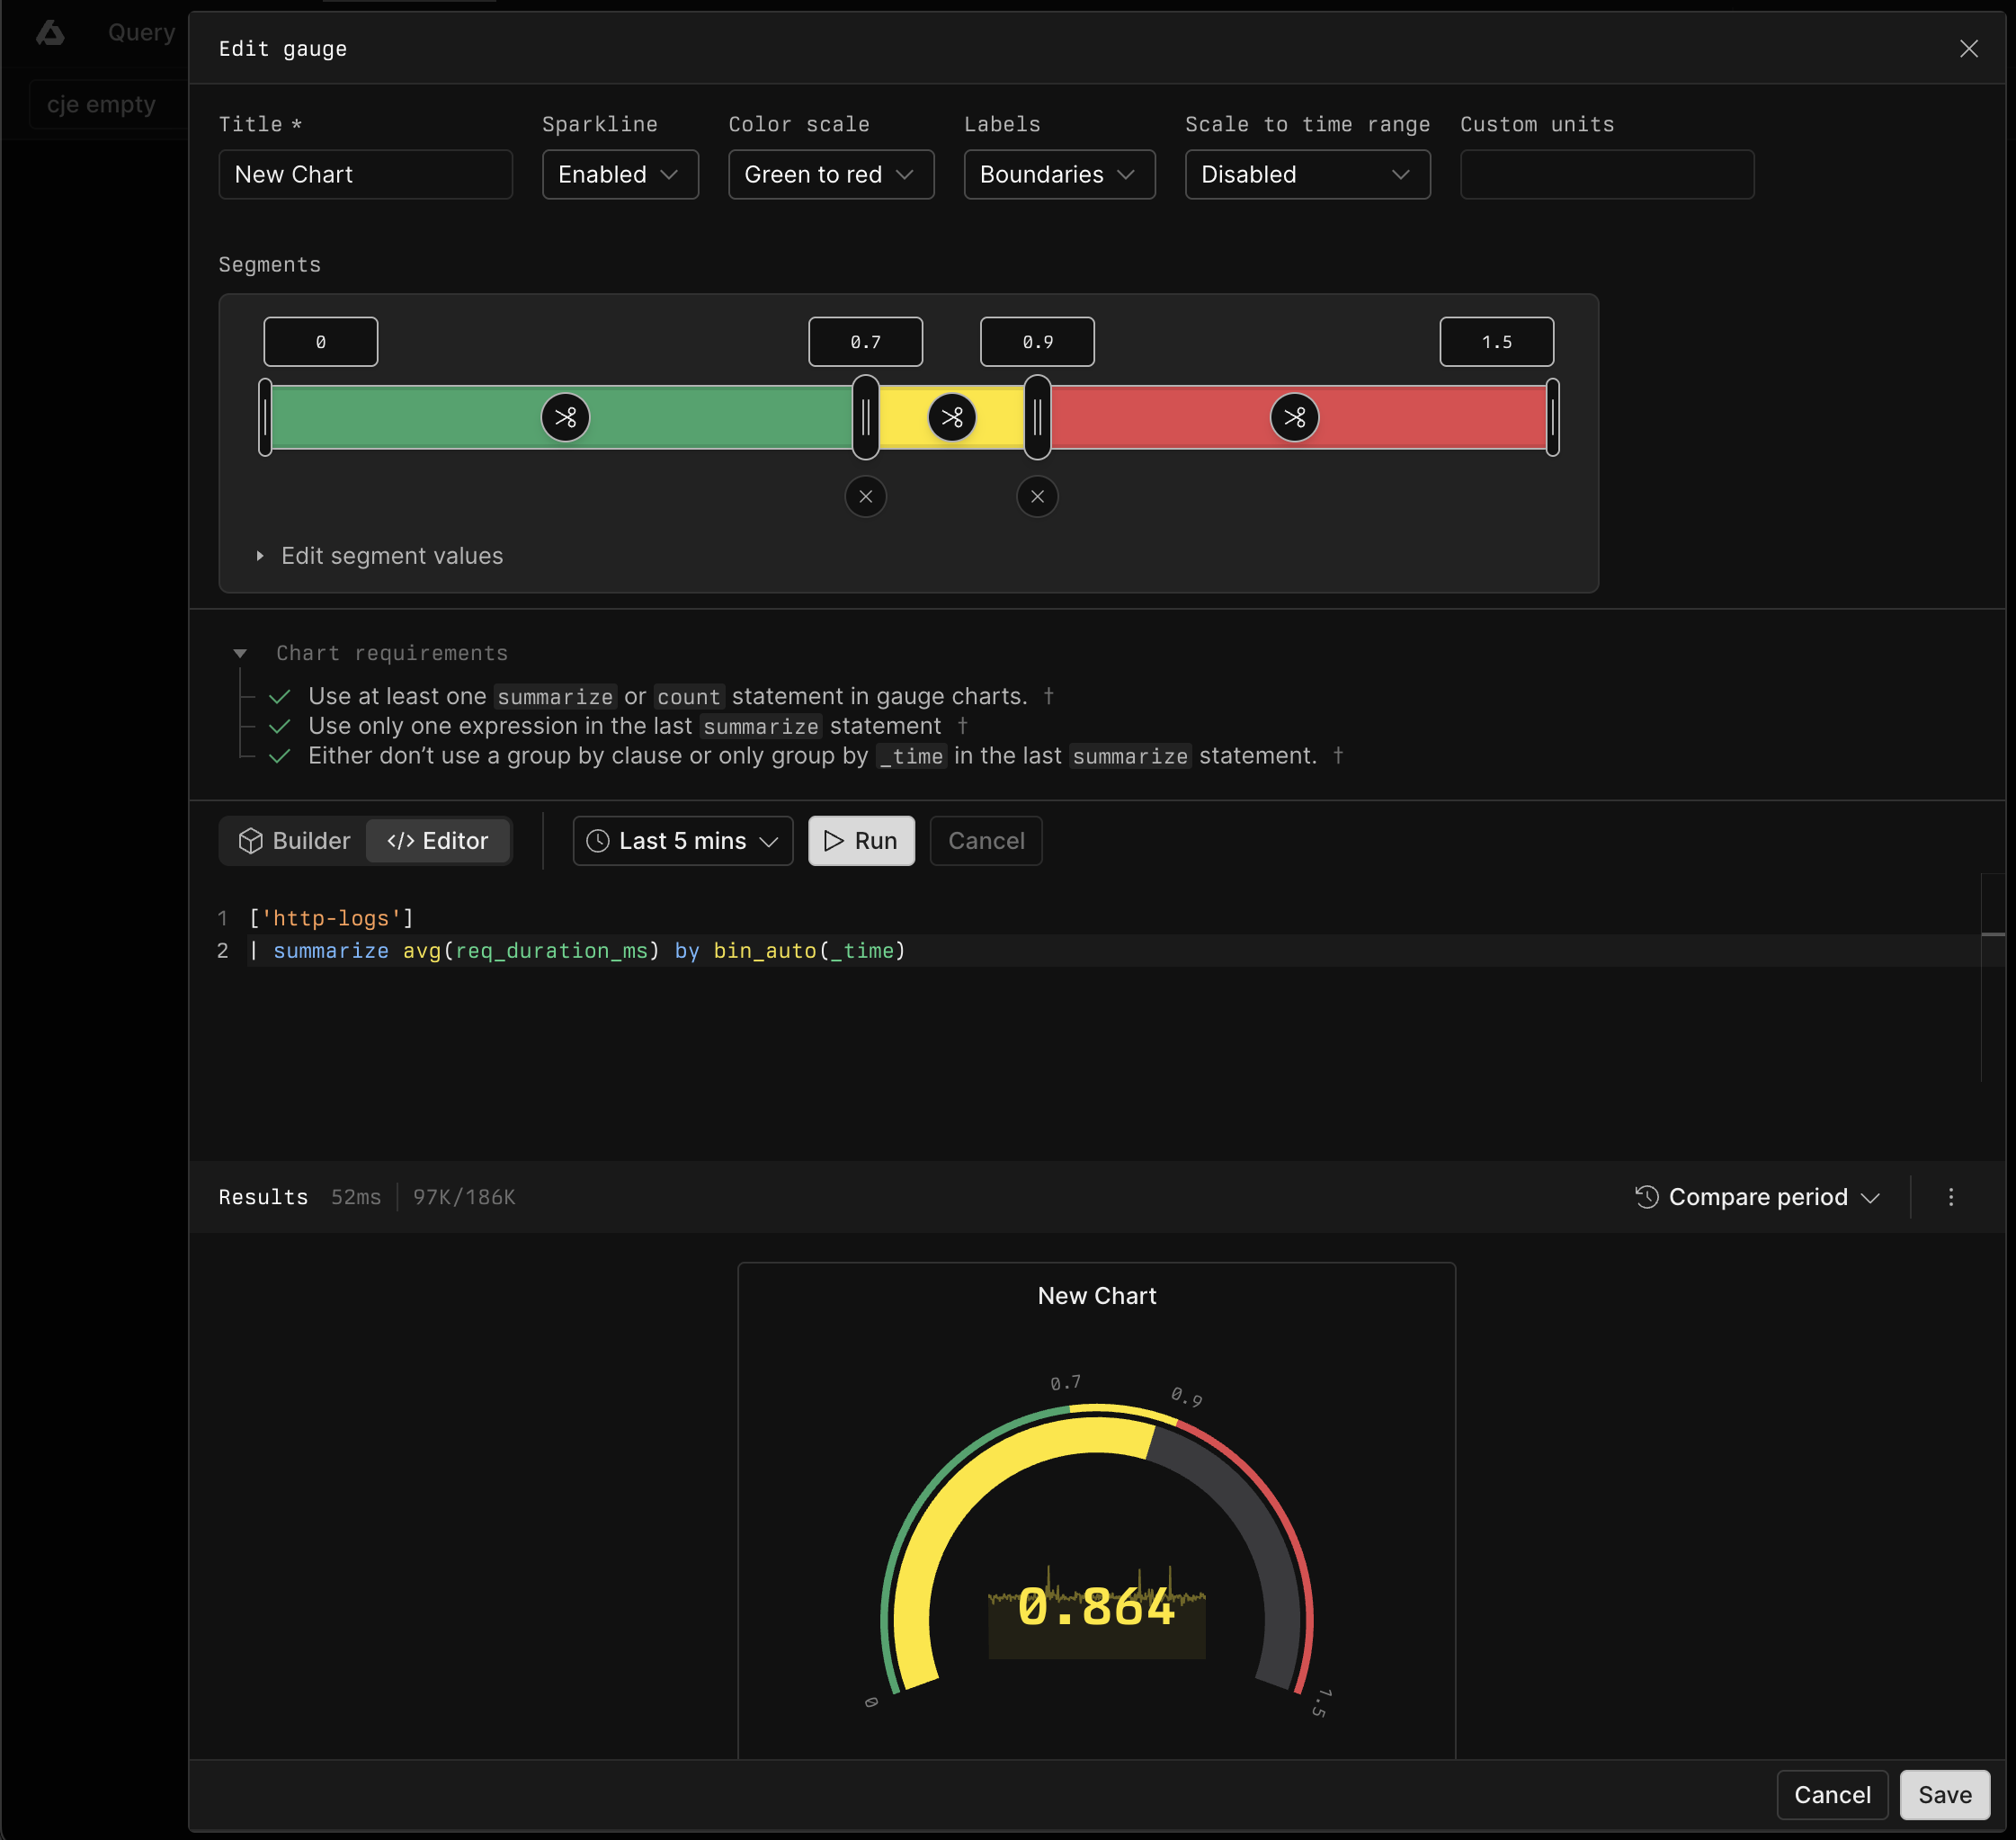
Task: Open the Query menu in the background page
Action: pos(141,32)
